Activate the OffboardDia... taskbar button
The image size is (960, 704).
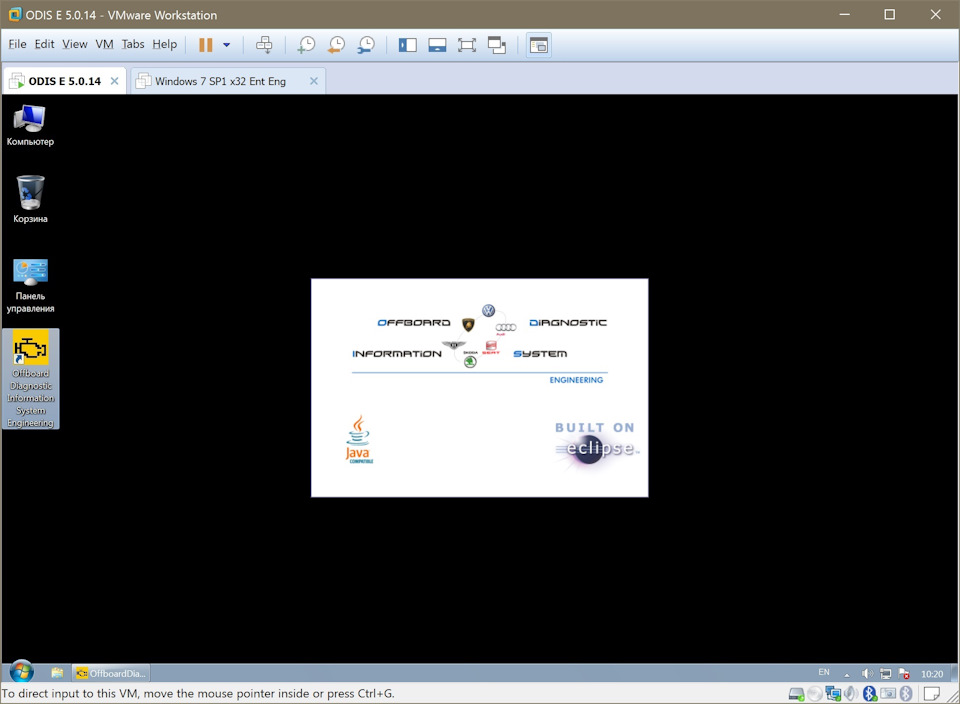pos(111,673)
